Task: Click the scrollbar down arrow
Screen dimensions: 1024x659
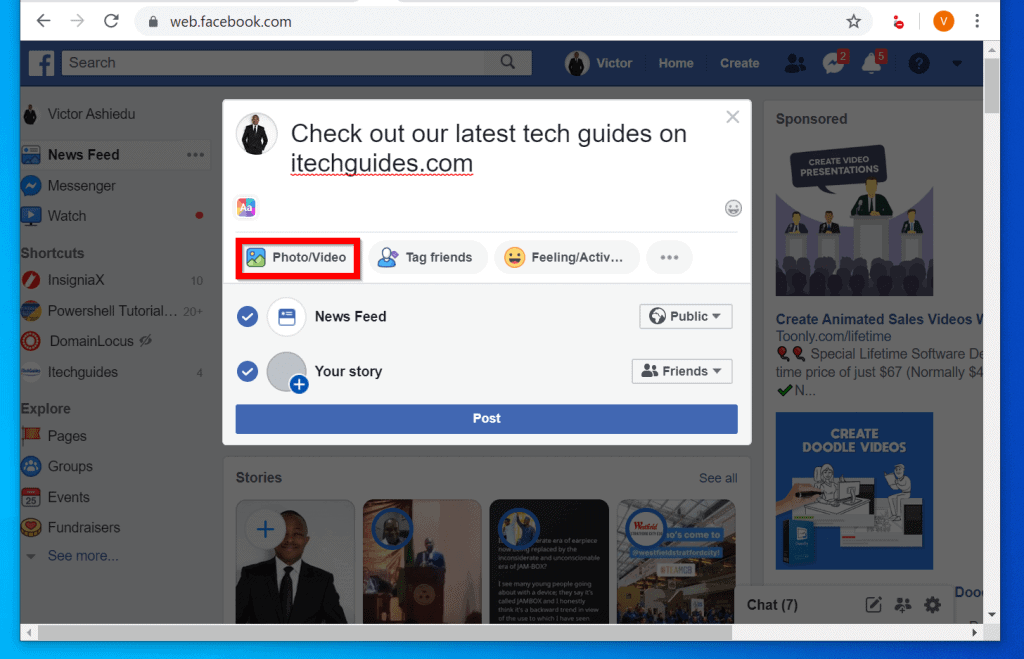Action: point(992,615)
